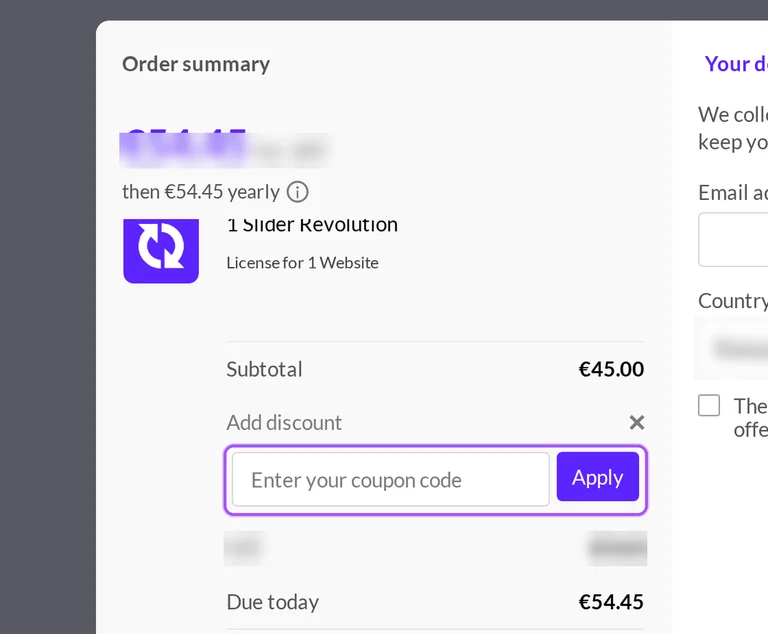Click the Subtotal label
The image size is (768, 634).
pos(264,369)
